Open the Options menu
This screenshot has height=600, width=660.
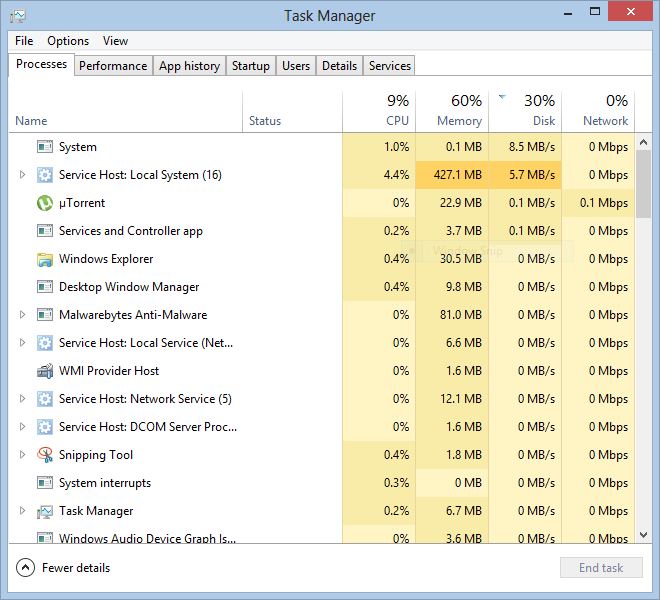(x=68, y=41)
